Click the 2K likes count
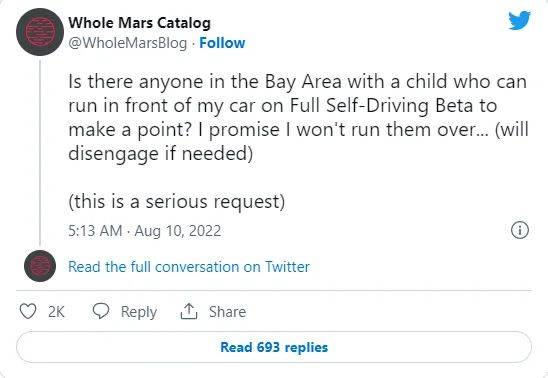Image resolution: width=548 pixels, height=378 pixels. 56,312
